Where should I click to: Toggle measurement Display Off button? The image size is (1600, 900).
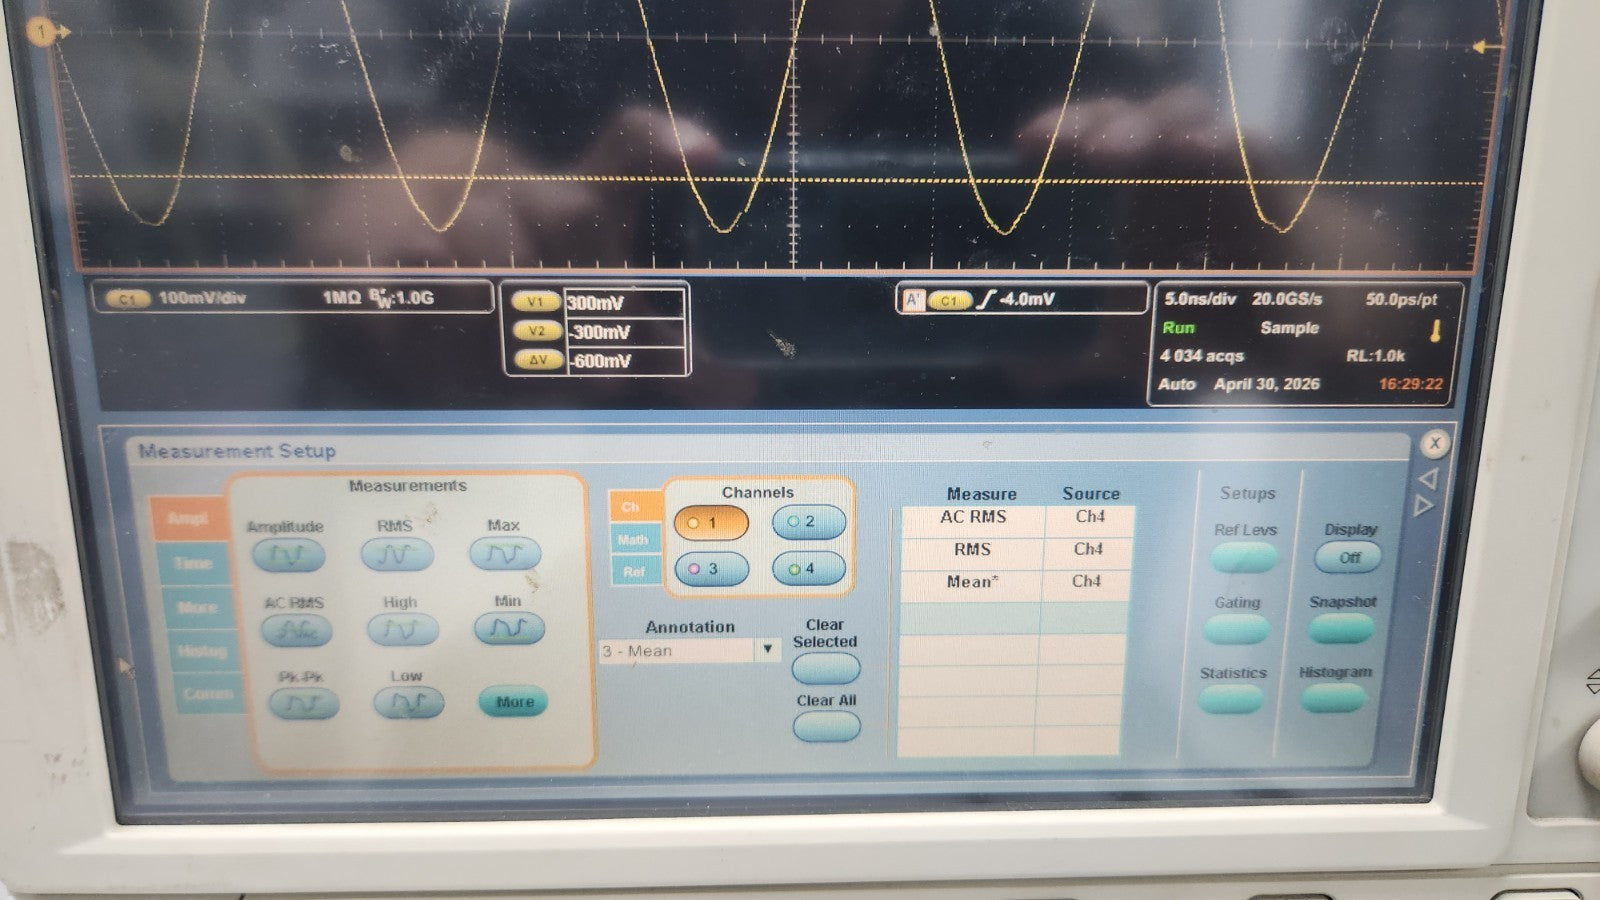click(x=1348, y=557)
